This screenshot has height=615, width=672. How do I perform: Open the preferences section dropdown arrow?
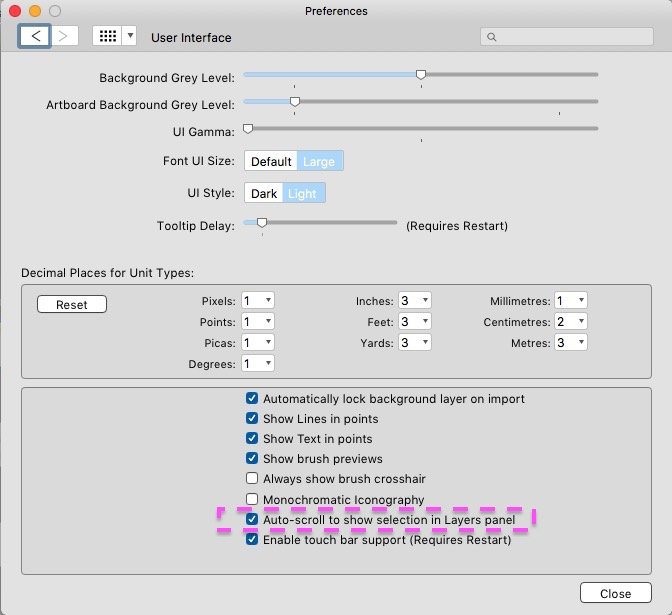coord(129,36)
